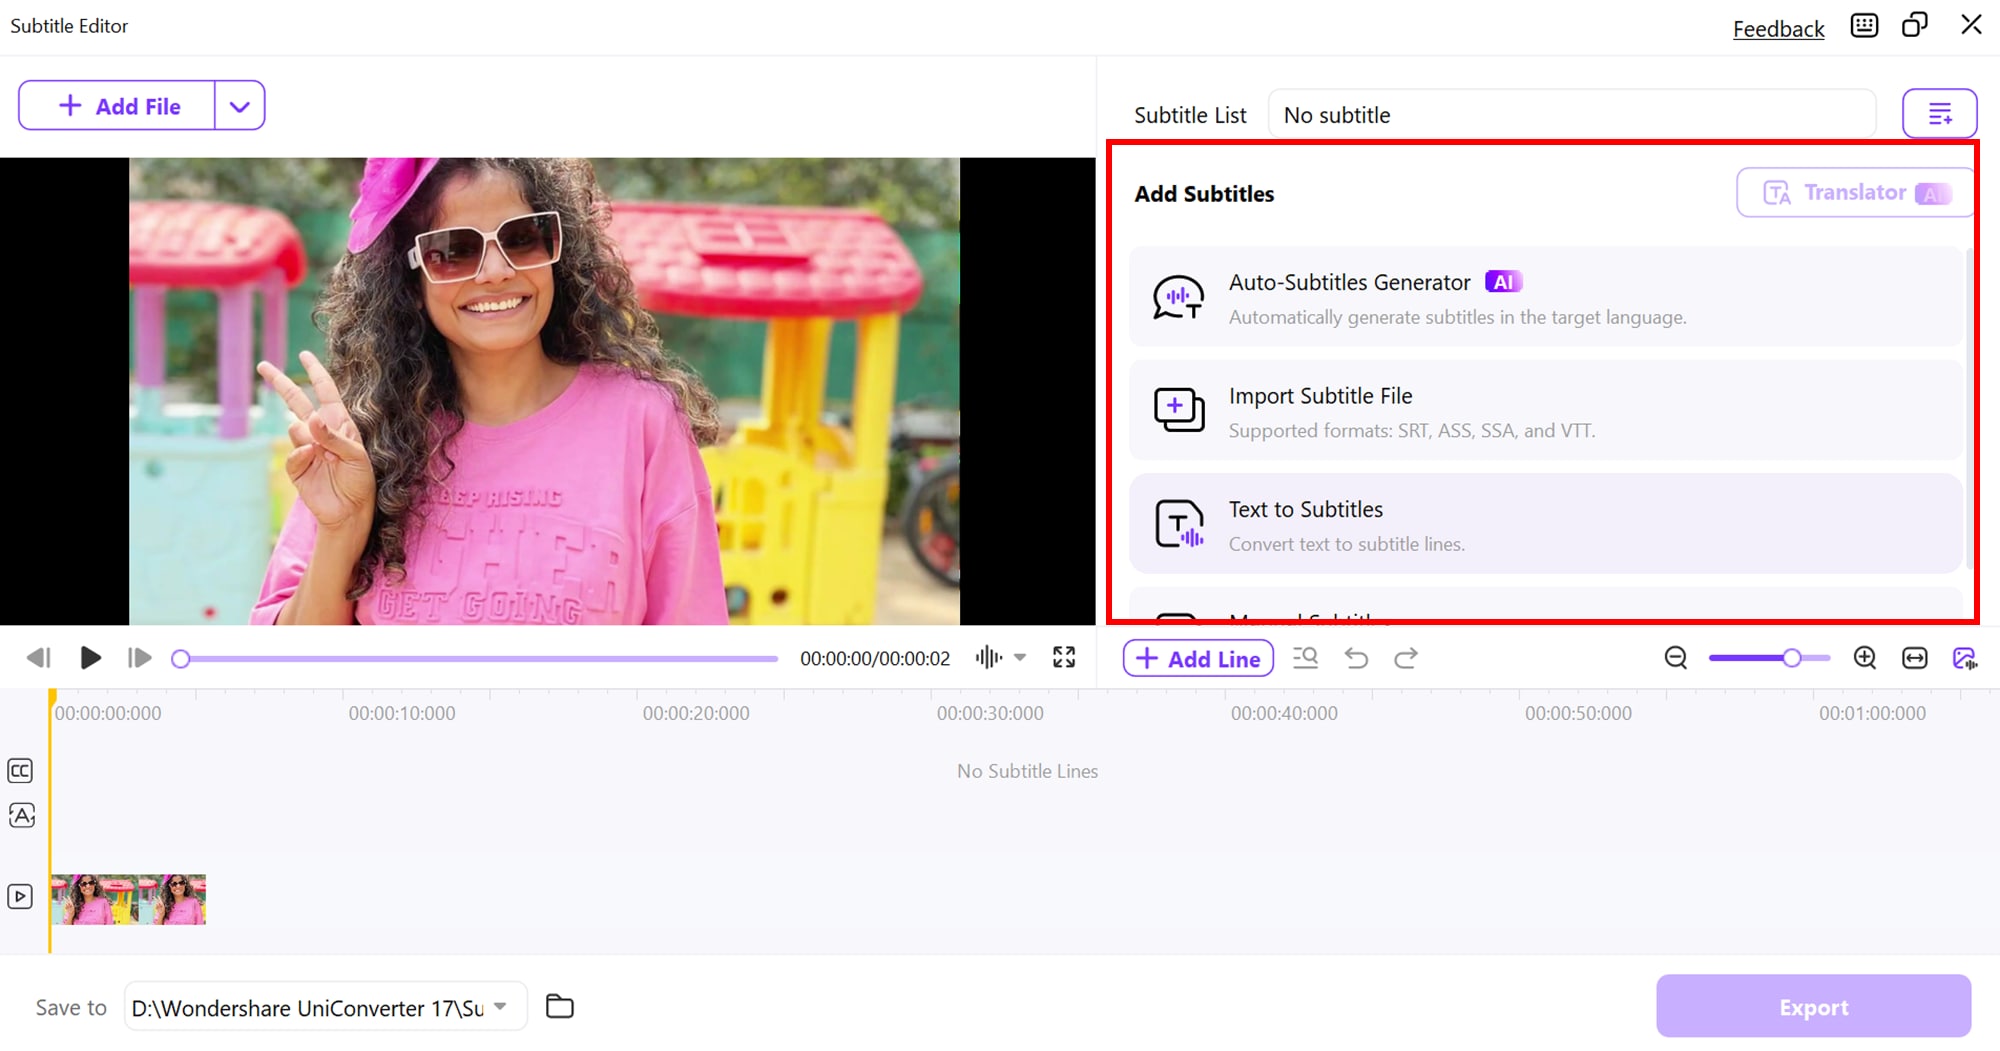Click the audio waveform icon

tap(988, 657)
